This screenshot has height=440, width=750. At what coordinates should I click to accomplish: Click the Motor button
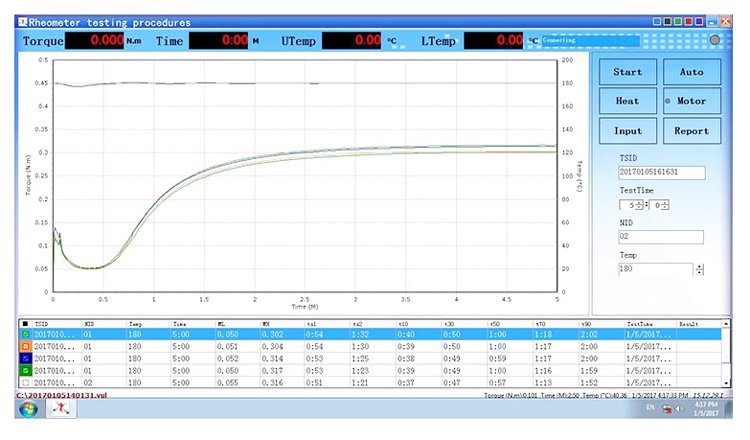click(692, 101)
